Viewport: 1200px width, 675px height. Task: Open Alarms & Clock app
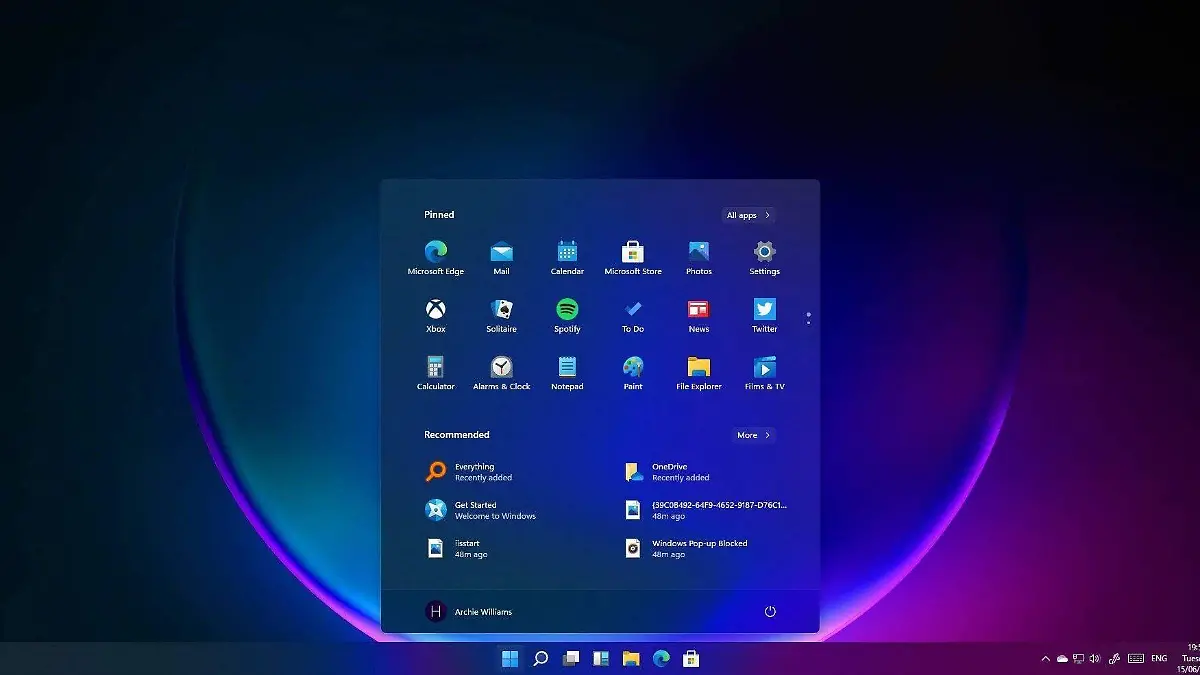click(501, 367)
